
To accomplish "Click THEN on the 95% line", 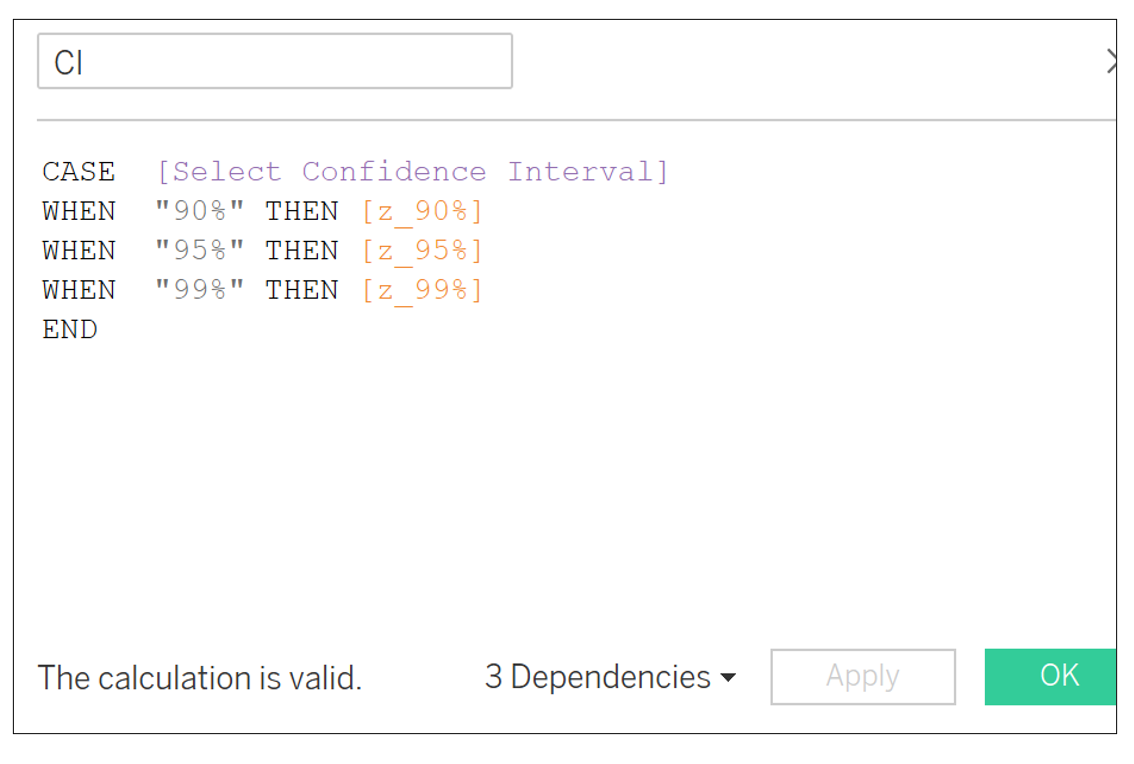I will (302, 250).
